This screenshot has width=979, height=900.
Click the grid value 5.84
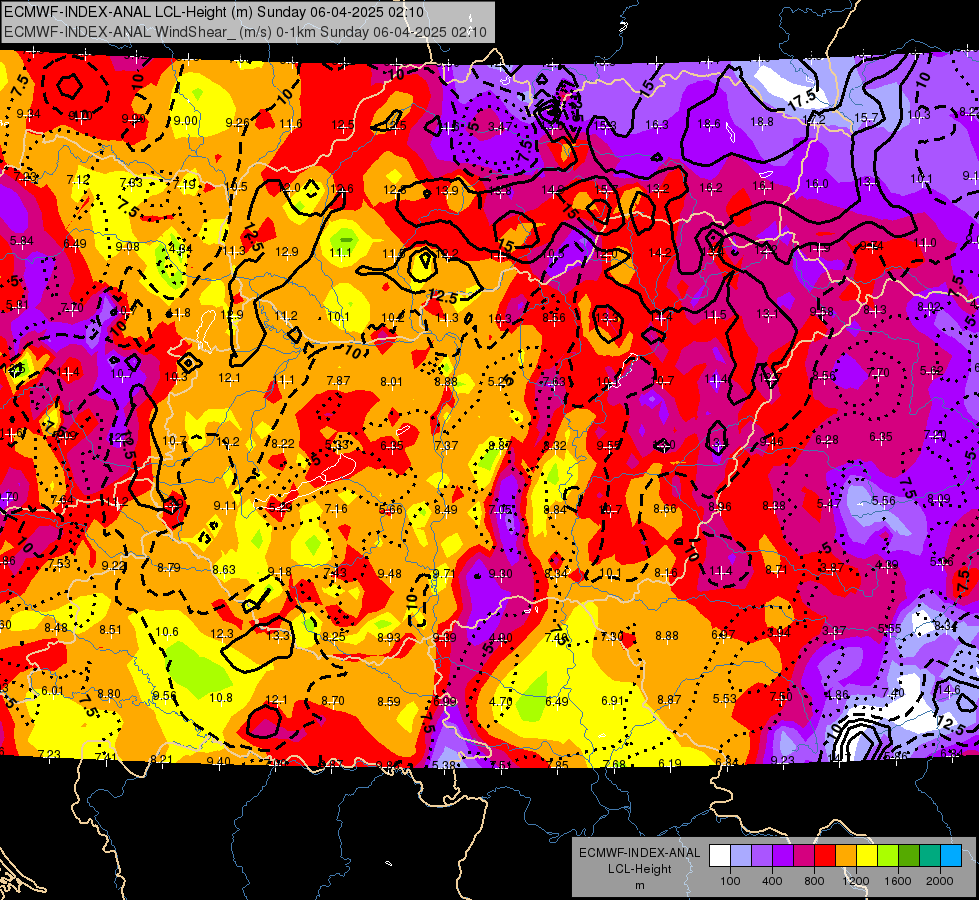pos(21,240)
